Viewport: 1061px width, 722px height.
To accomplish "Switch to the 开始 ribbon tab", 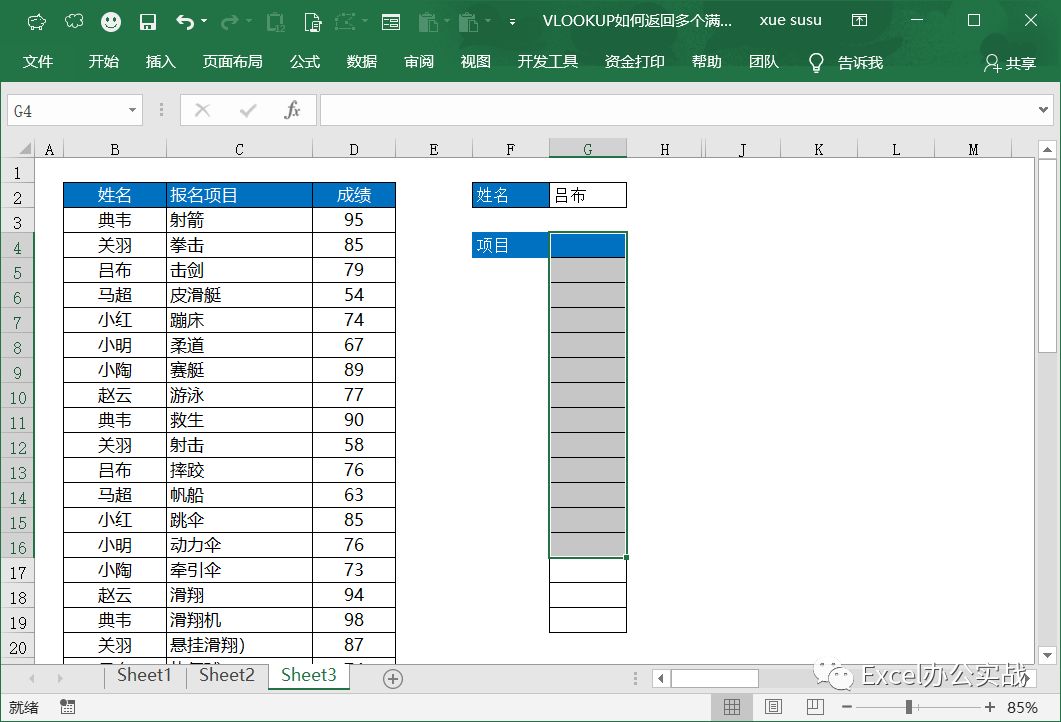I will (104, 62).
